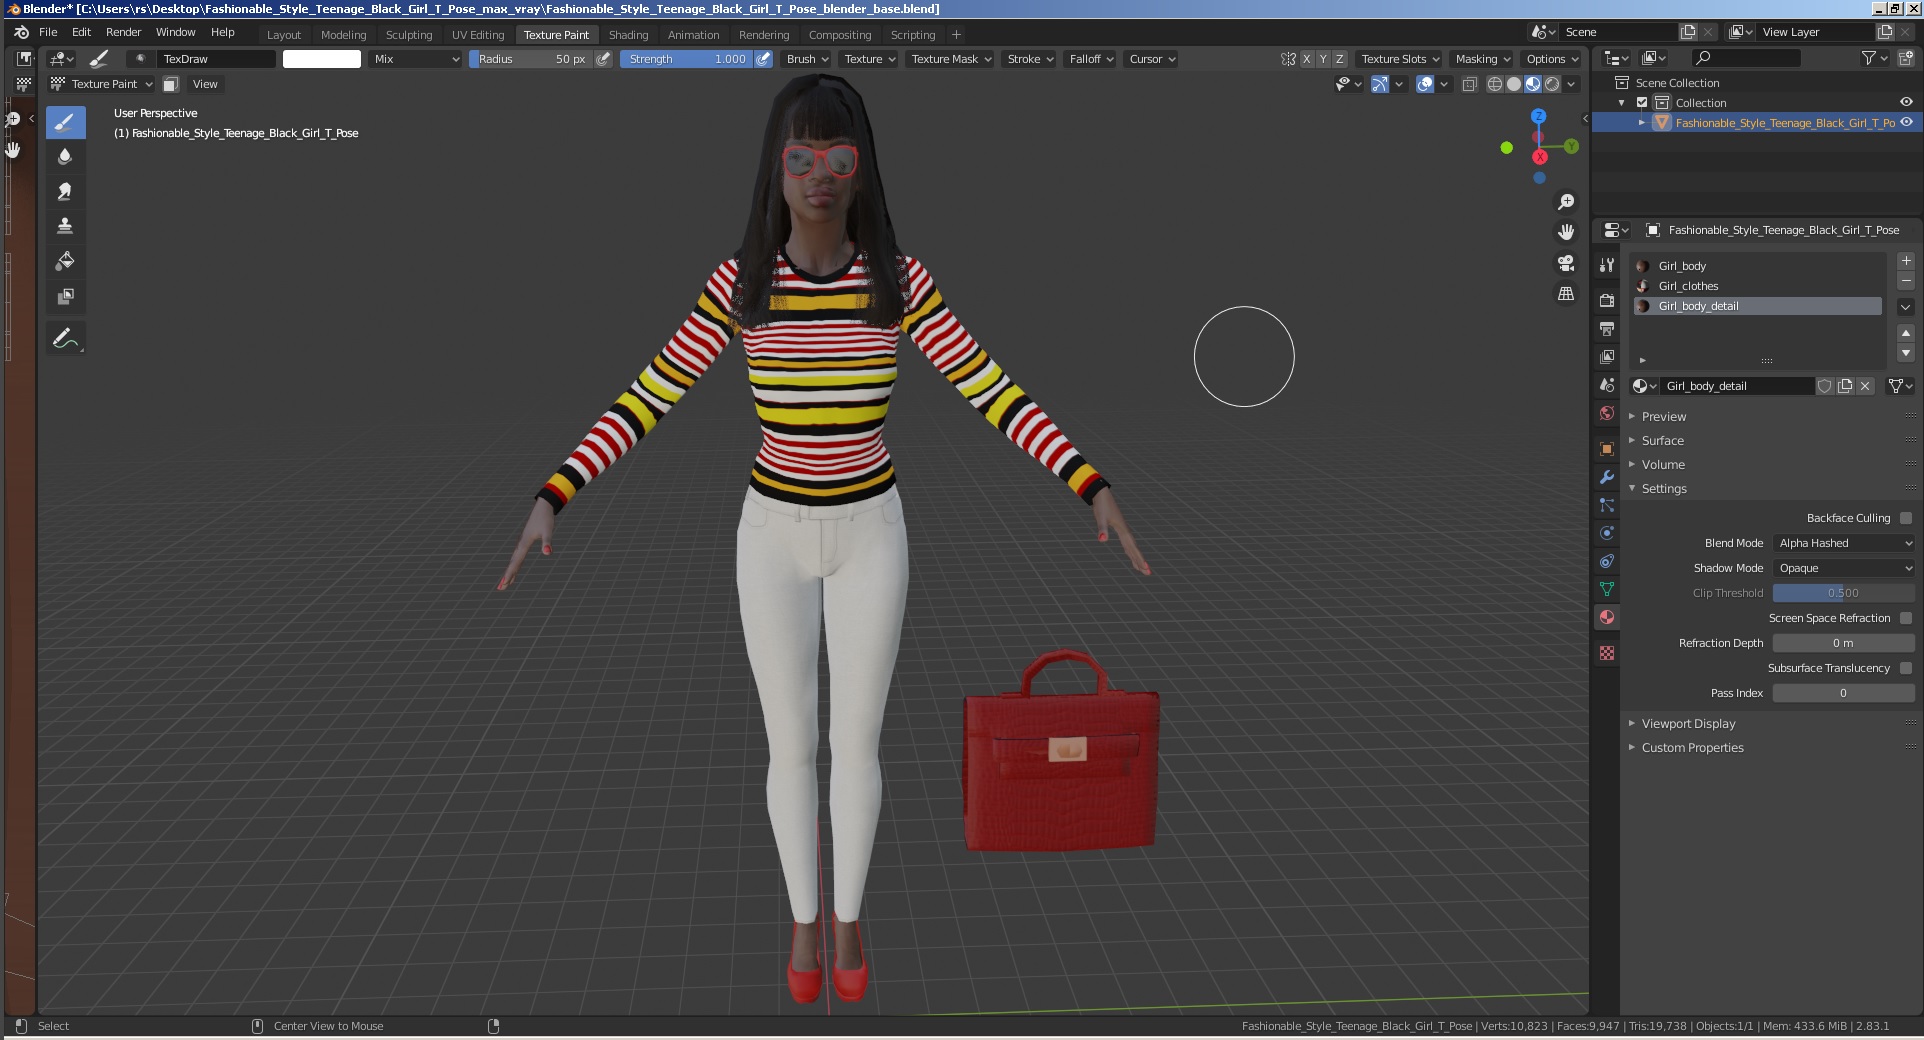
Task: Adjust the brush Radius slider
Action: pos(532,59)
